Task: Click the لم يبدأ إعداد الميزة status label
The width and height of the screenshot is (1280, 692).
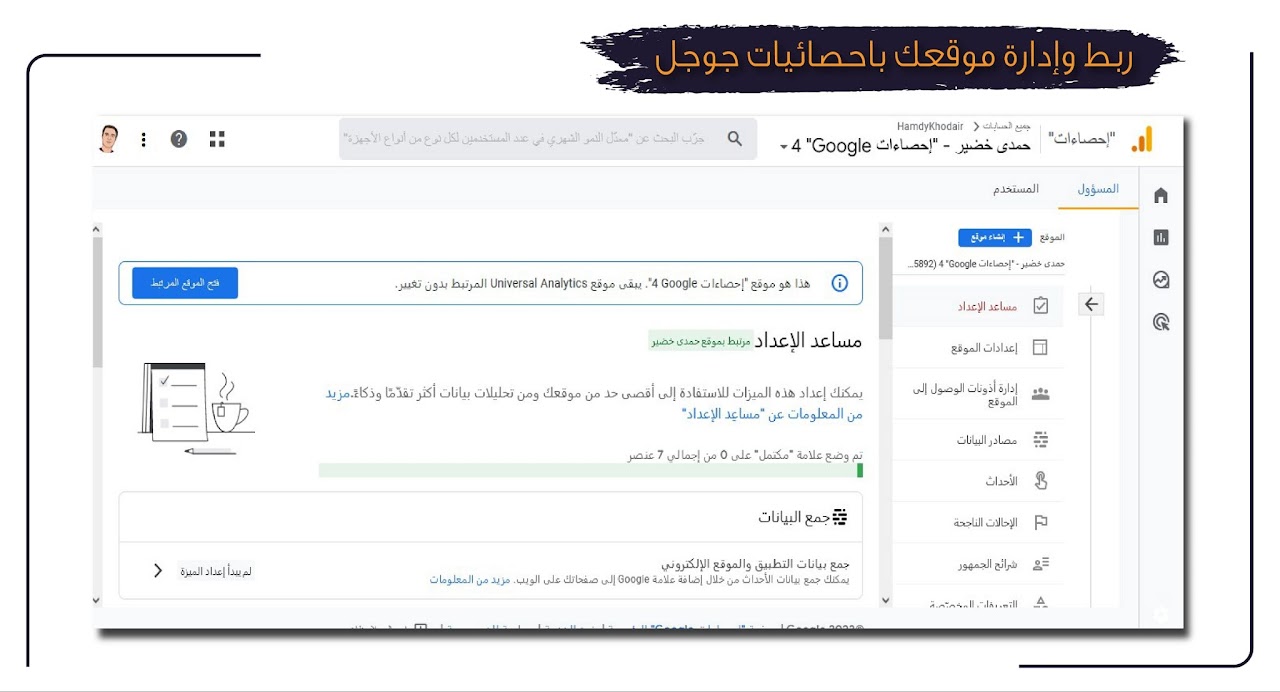Action: (216, 571)
